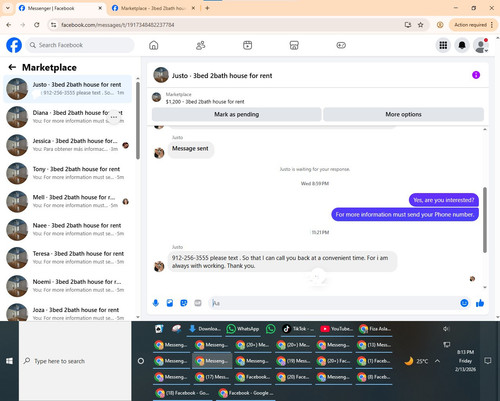This screenshot has height=401, width=500.
Task: Bookmark this page with the star
Action: [x=421, y=25]
